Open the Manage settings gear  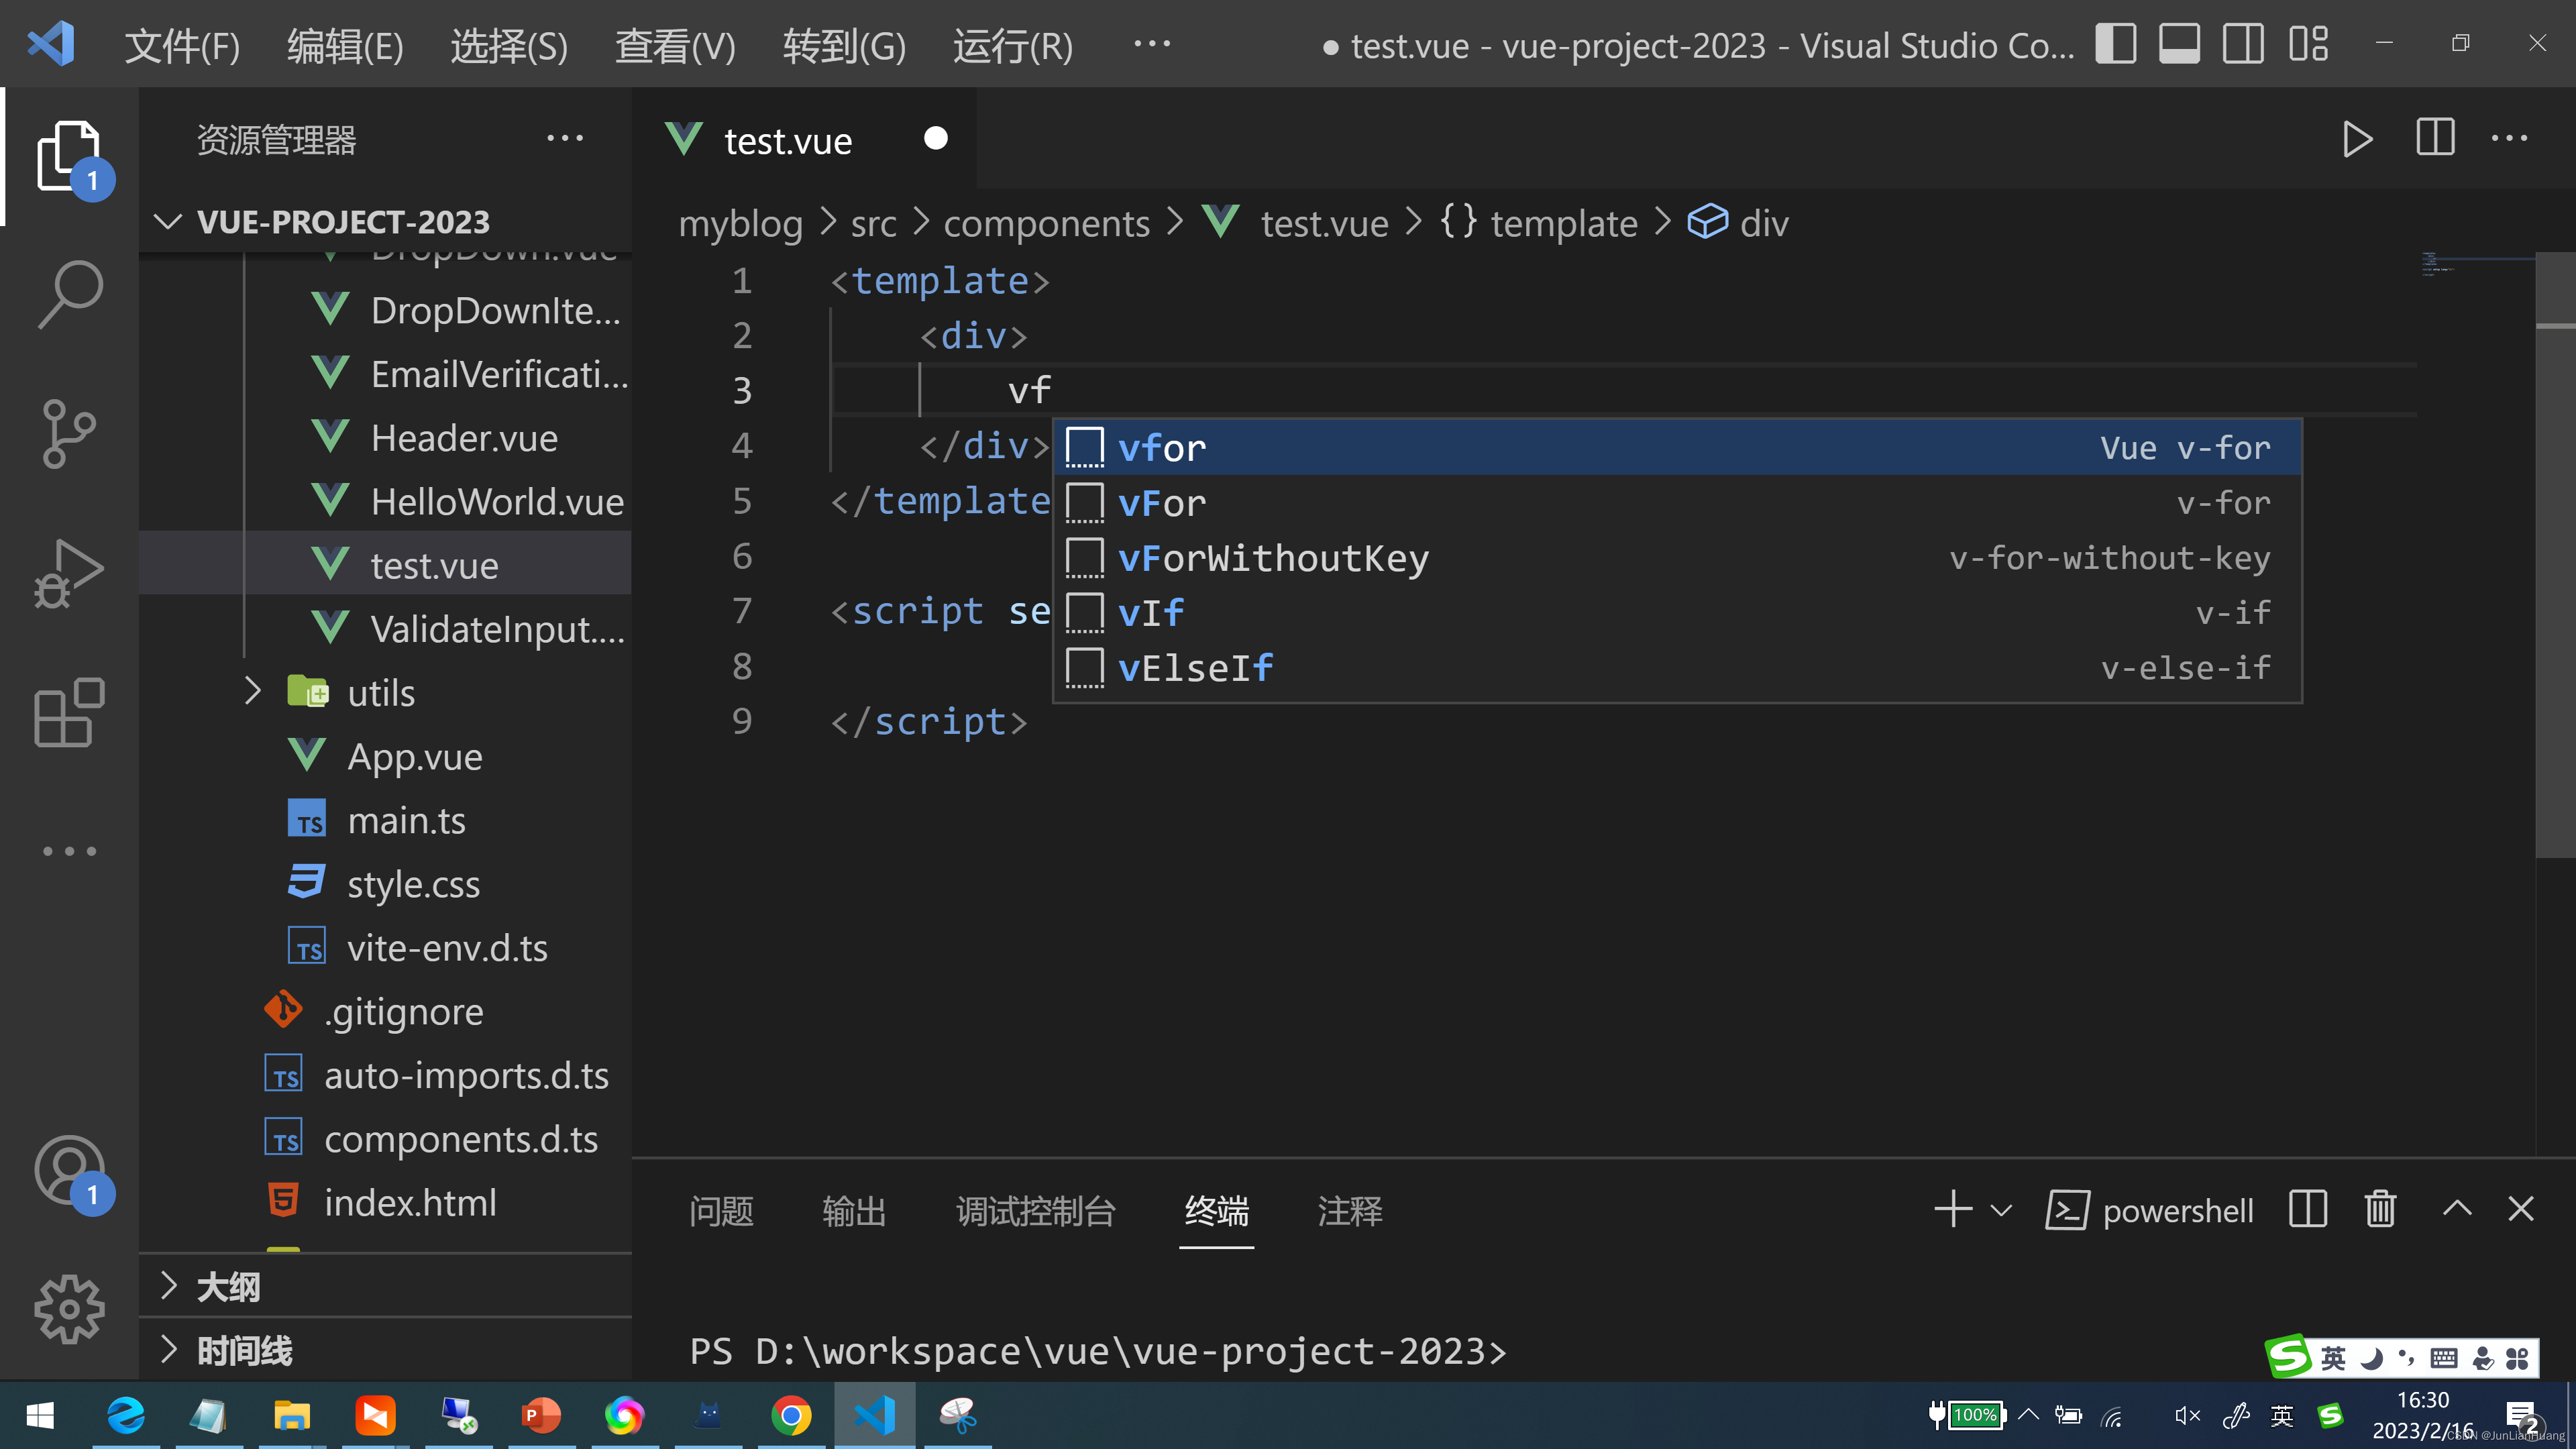click(68, 1308)
